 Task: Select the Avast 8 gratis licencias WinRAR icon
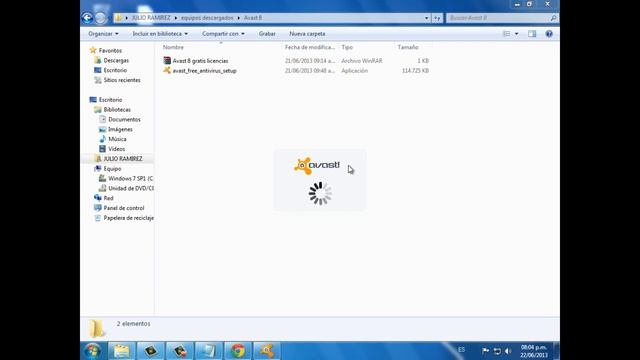tap(167, 60)
